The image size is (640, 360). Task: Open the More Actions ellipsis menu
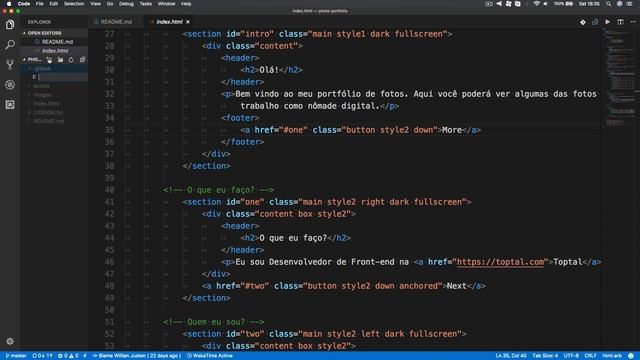point(633,22)
